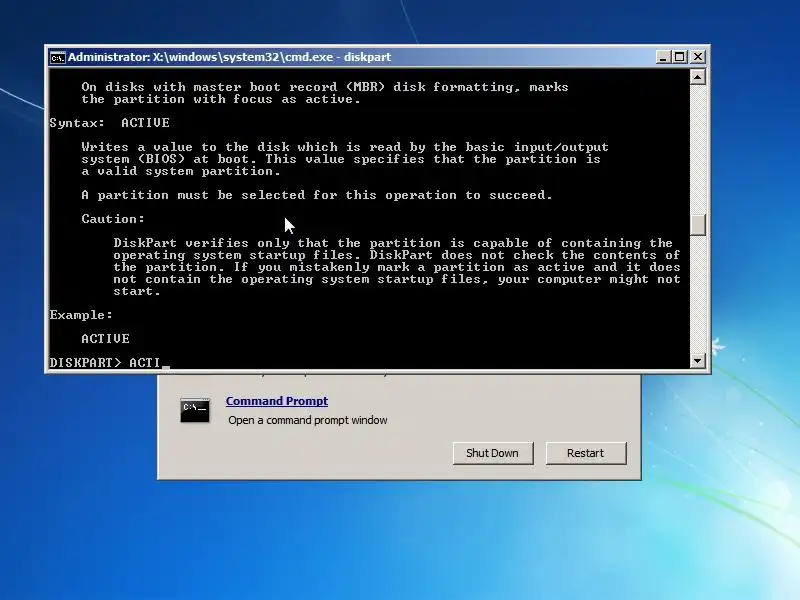Close the diskpart console window
Viewport: 800px width, 600px height.
pyautogui.click(x=697, y=57)
